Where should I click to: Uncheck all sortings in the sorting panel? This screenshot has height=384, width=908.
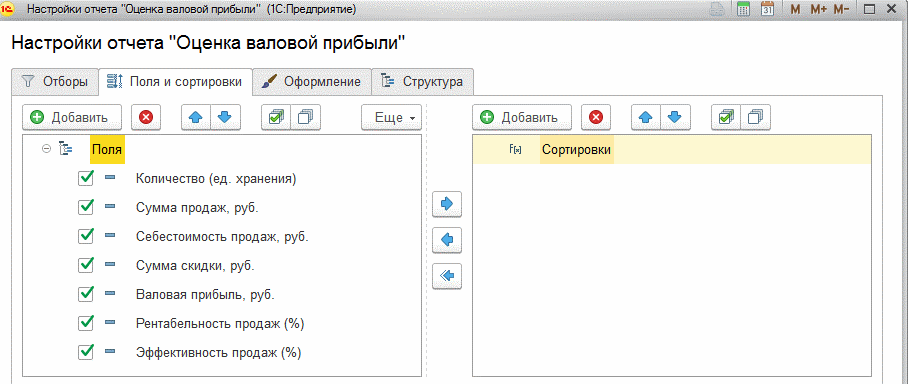click(755, 118)
